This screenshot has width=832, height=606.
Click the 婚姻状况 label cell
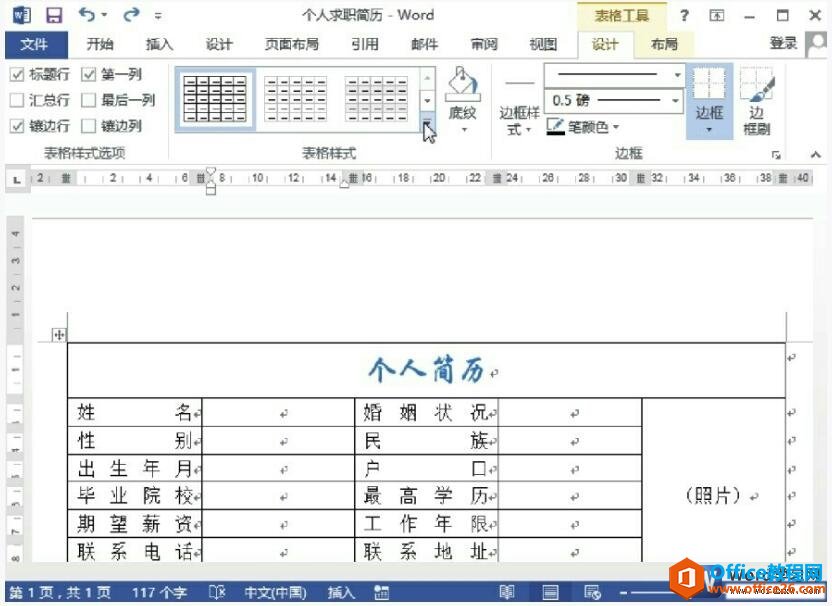pyautogui.click(x=427, y=412)
